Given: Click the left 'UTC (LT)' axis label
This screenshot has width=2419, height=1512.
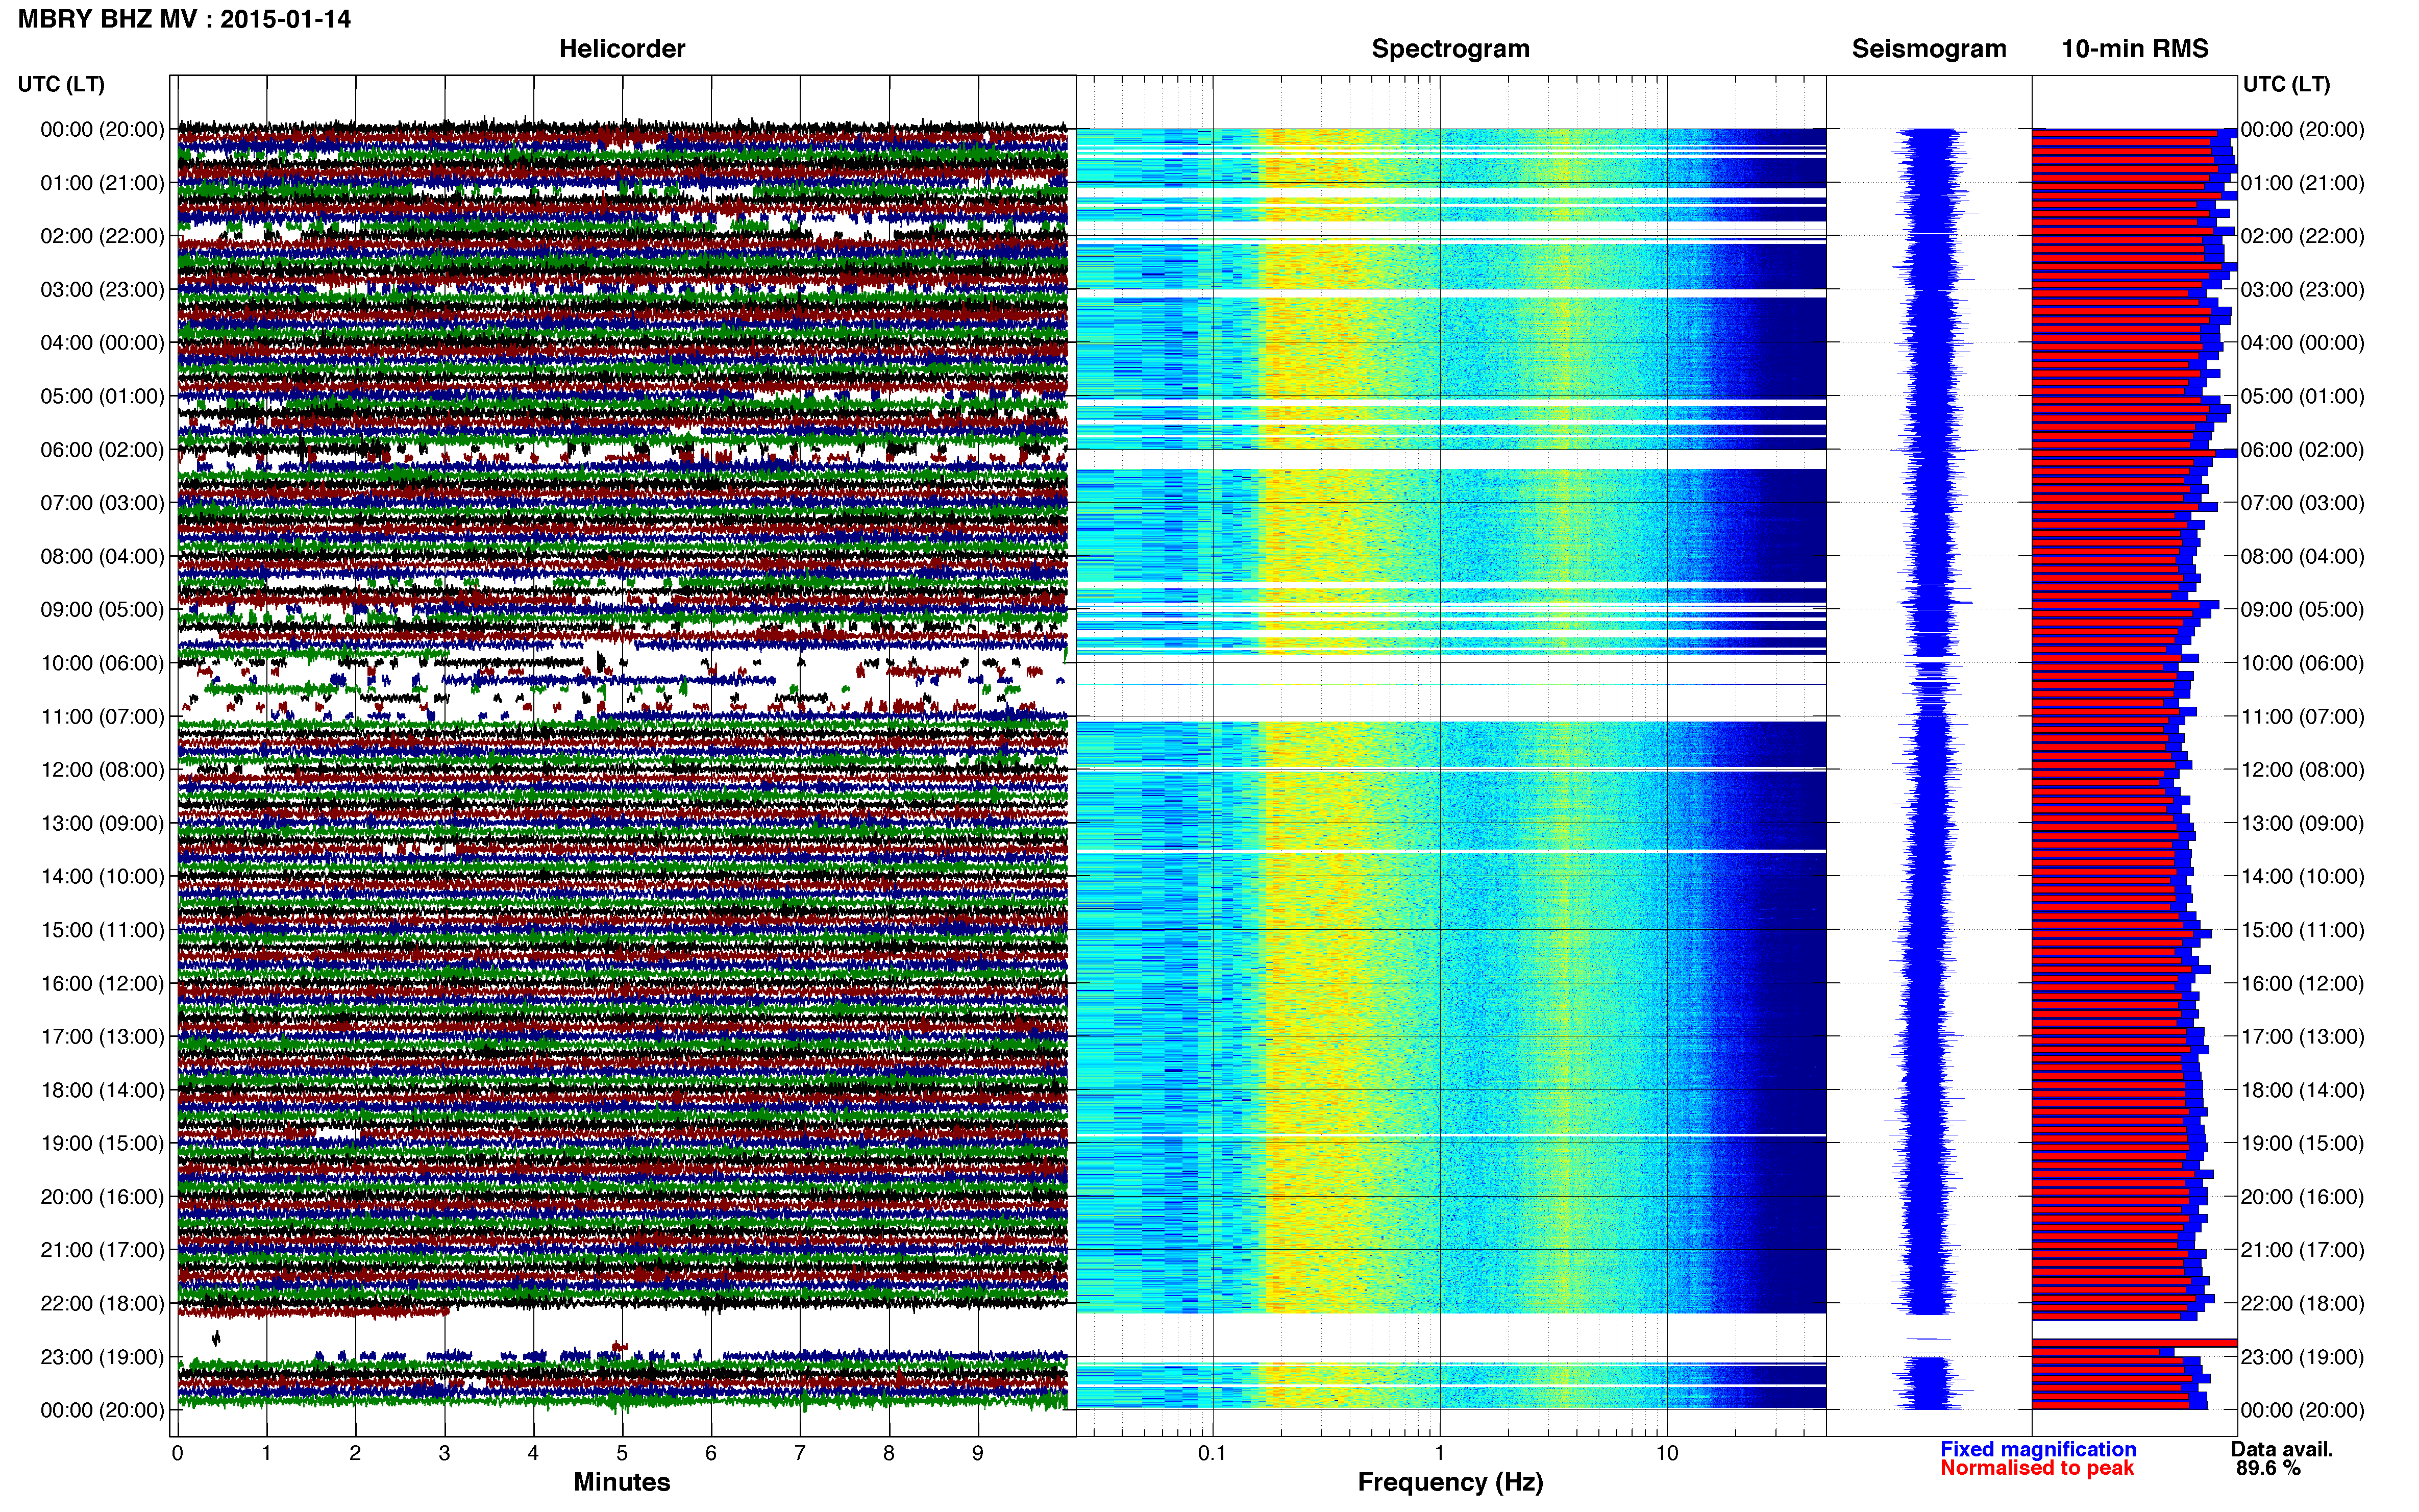Looking at the screenshot, I should pyautogui.click(x=61, y=84).
